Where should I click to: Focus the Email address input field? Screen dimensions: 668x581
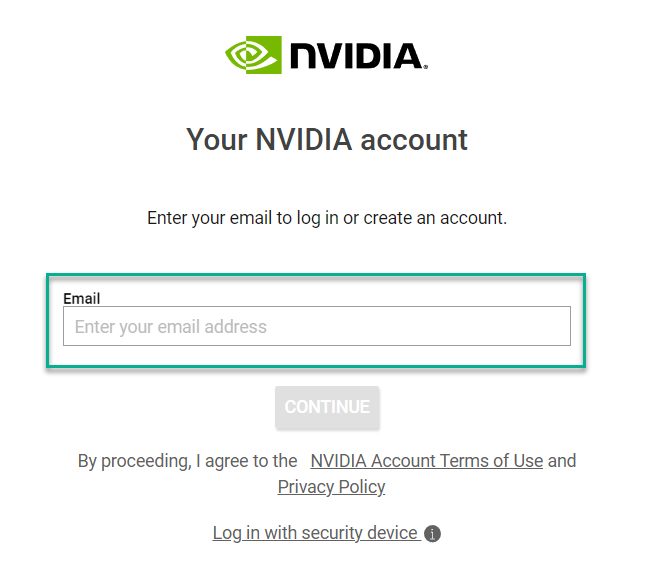316,327
